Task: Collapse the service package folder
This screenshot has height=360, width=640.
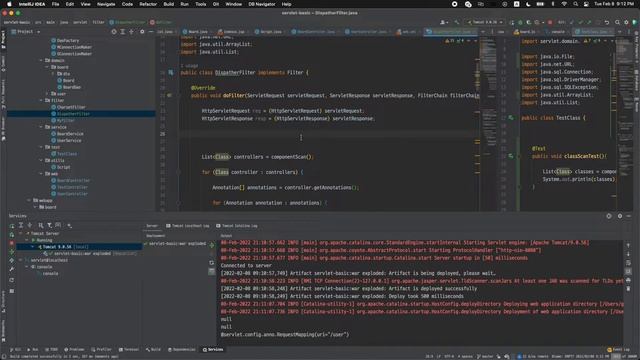Action: tap(41, 127)
